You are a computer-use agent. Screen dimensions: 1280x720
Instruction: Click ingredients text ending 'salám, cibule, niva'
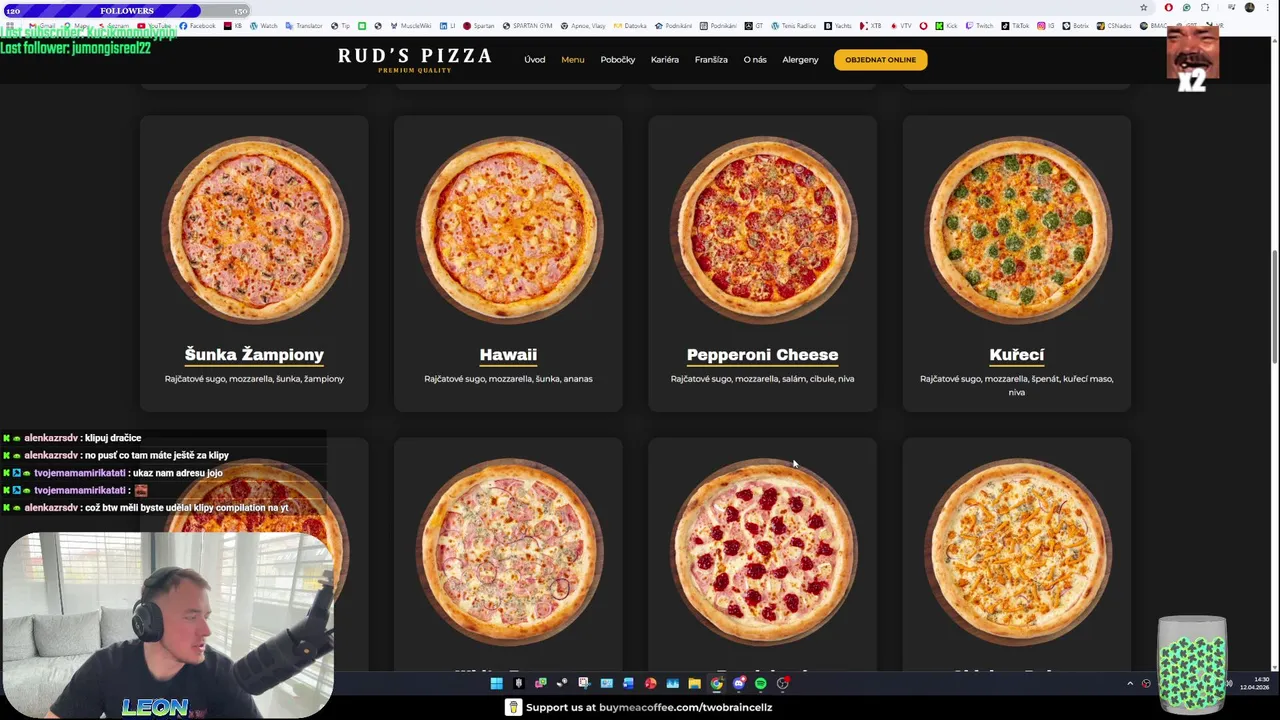point(763,379)
